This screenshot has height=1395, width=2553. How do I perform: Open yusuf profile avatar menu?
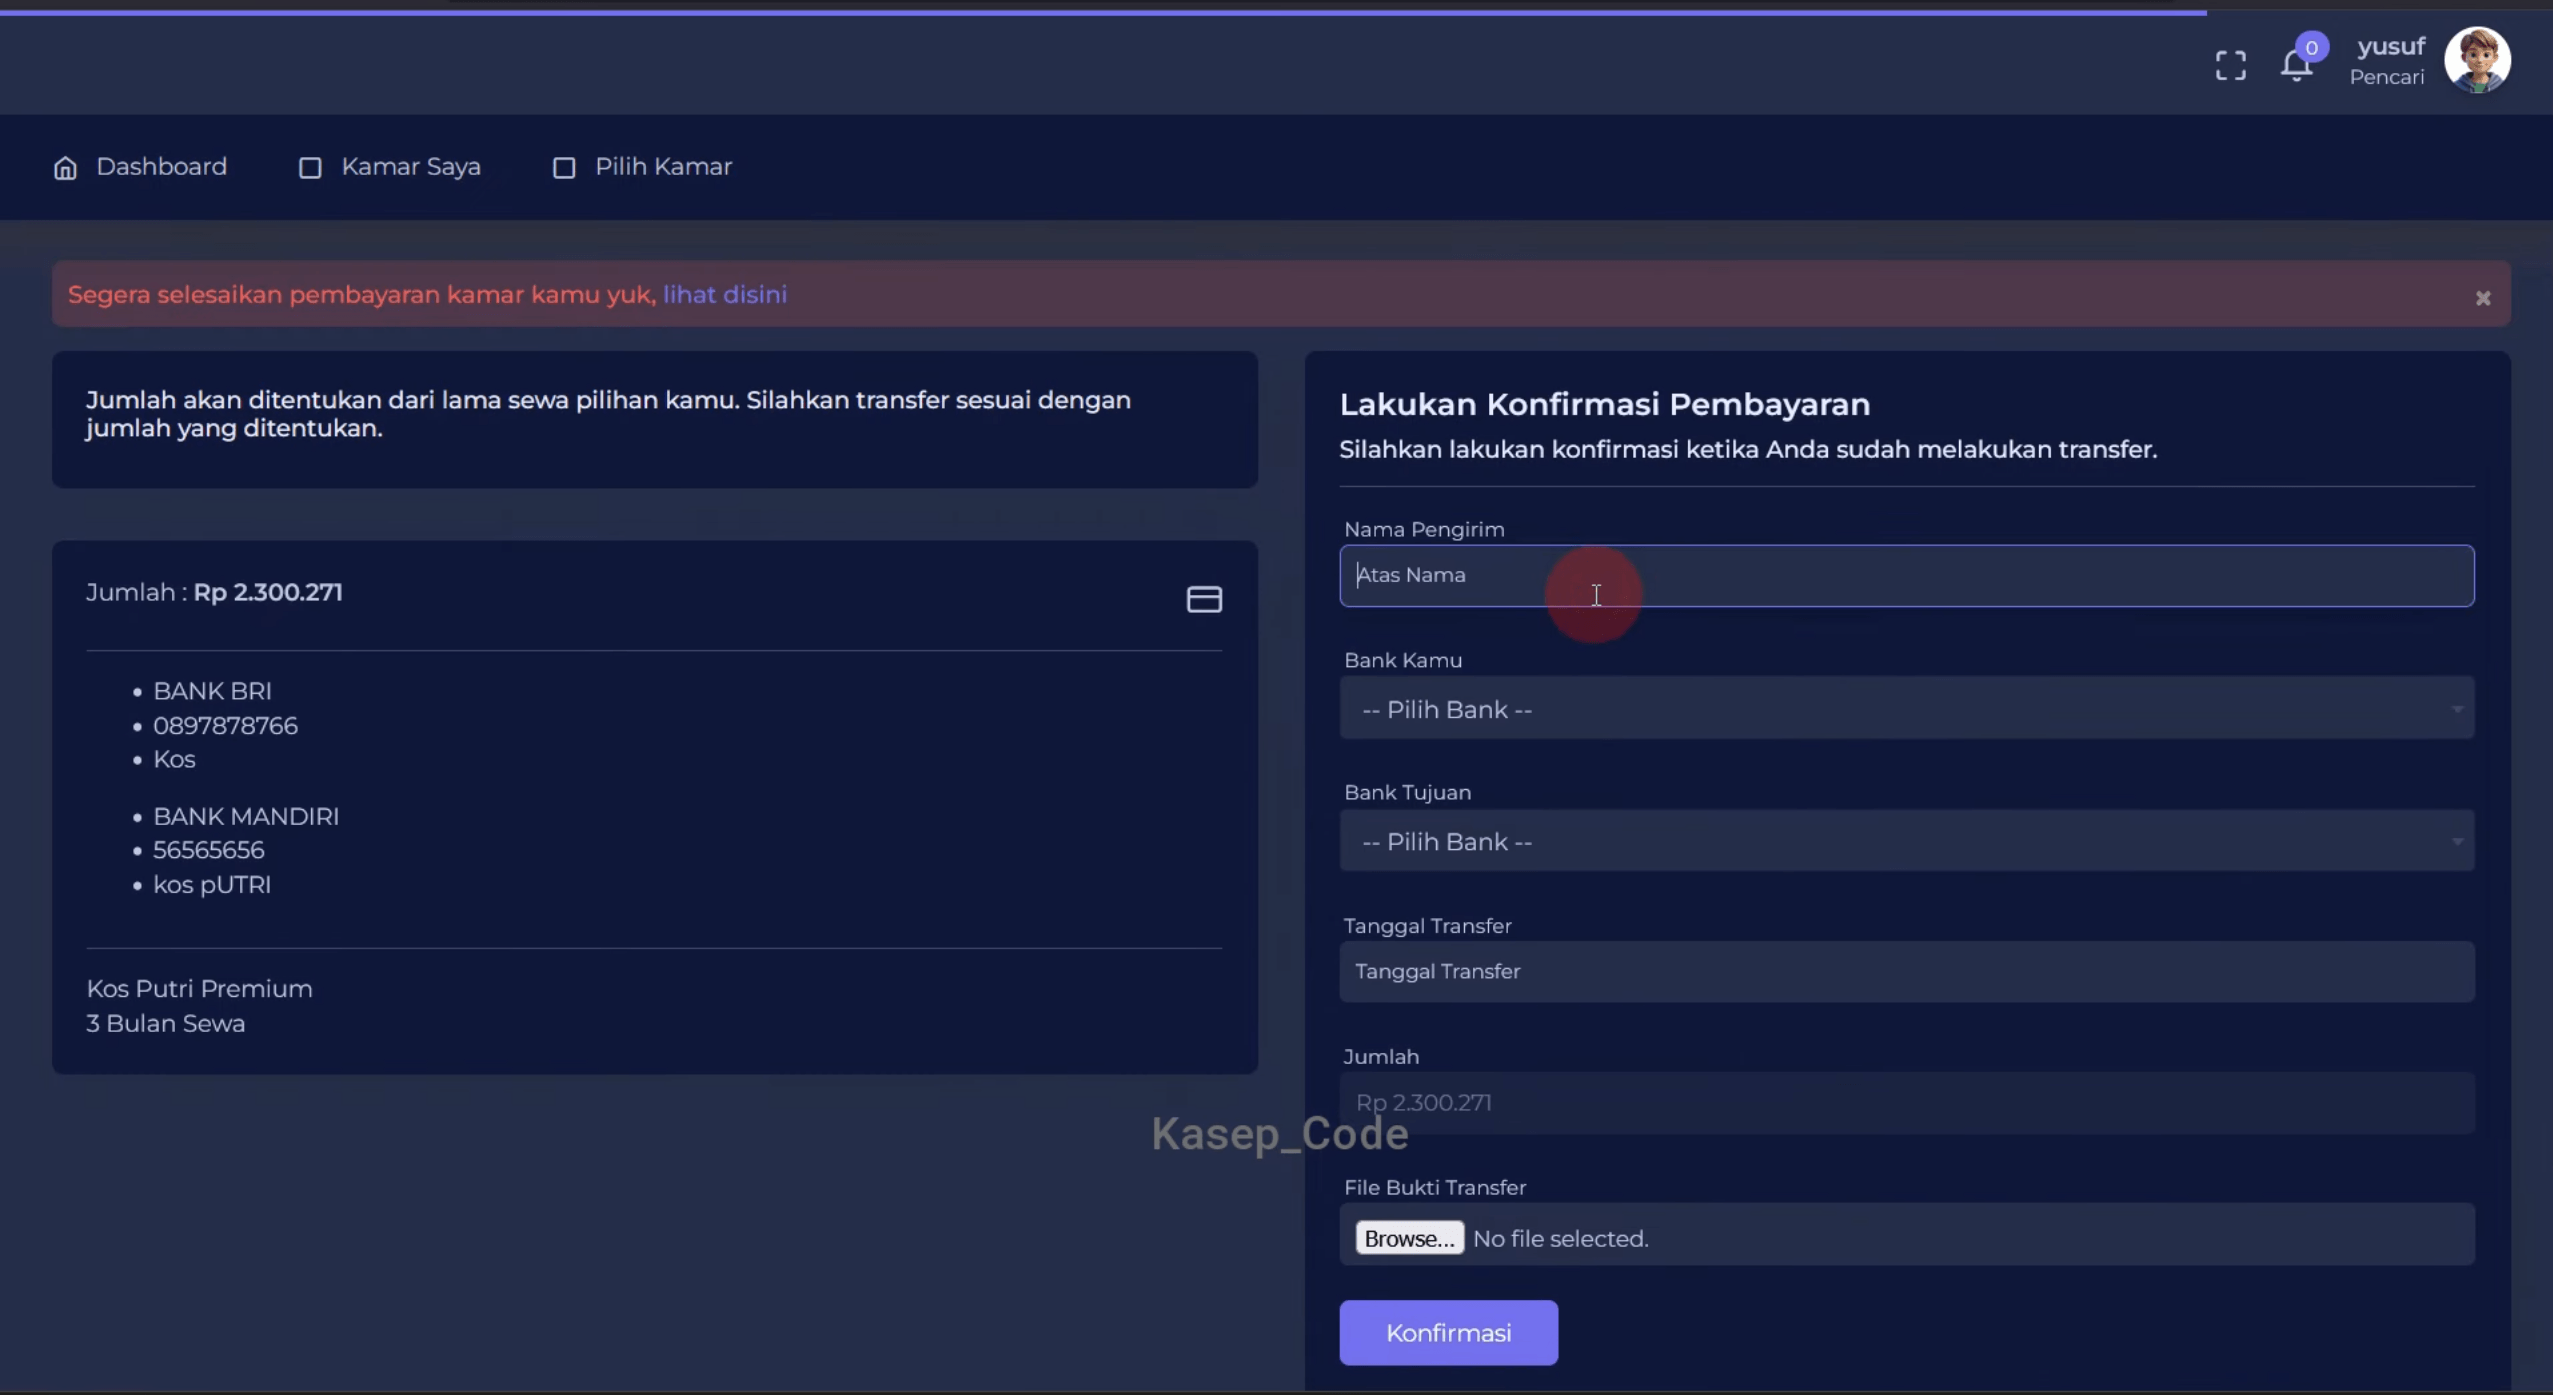[2477, 60]
